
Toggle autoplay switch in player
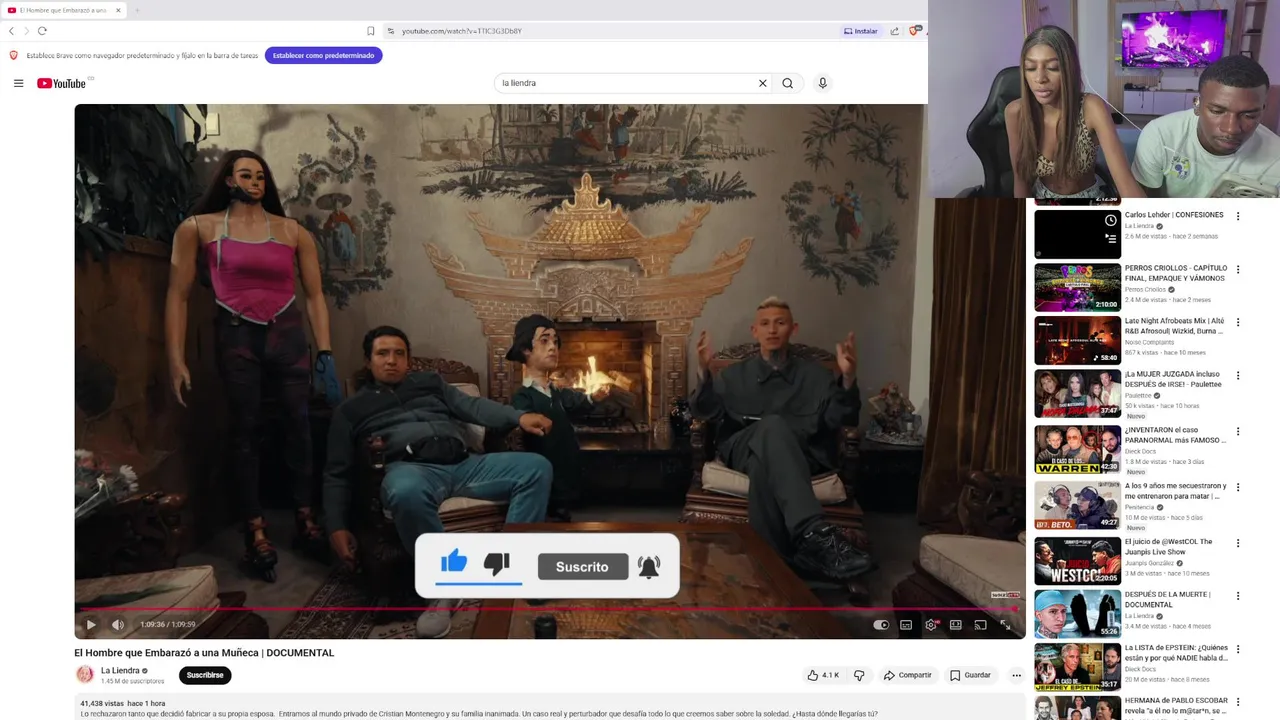pyautogui.click(x=881, y=625)
